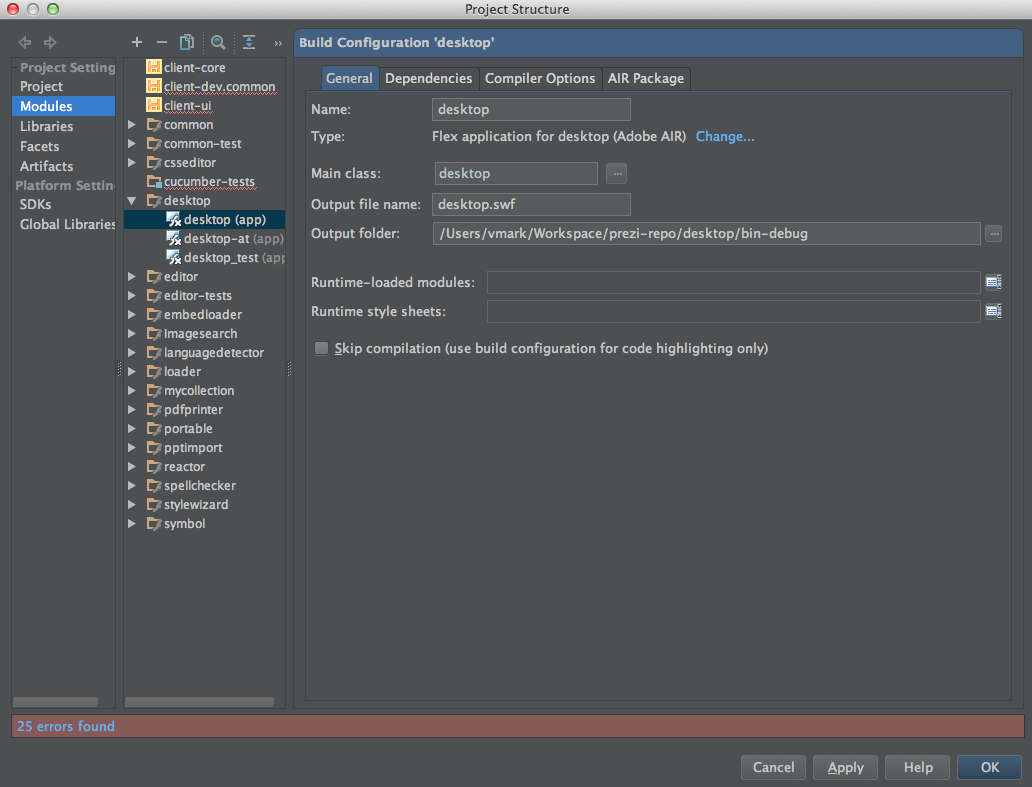Copy the selected build configuration

[x=187, y=42]
